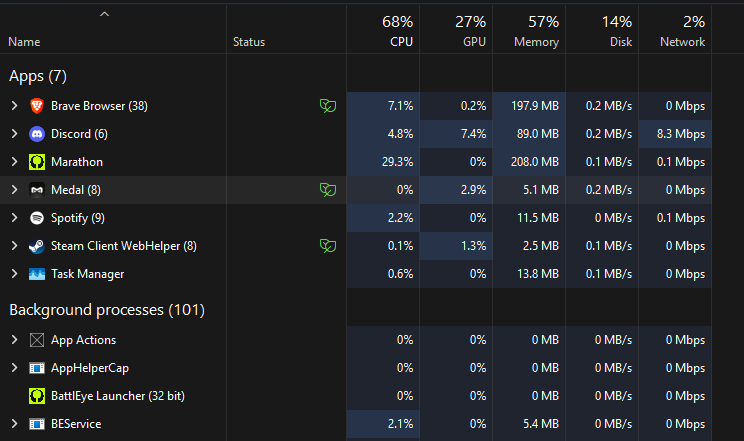Expand the BEService background process
The width and height of the screenshot is (744, 441).
14,423
